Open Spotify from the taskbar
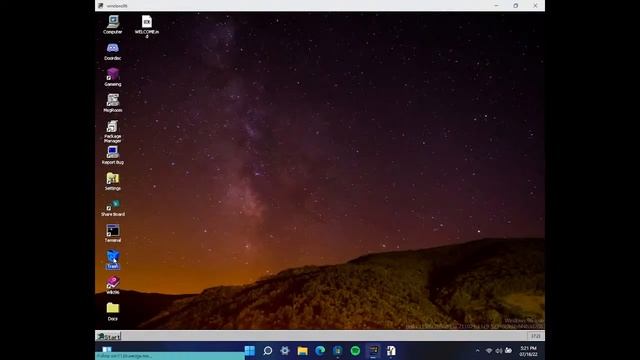Viewport: 640px width, 360px height. 355,351
